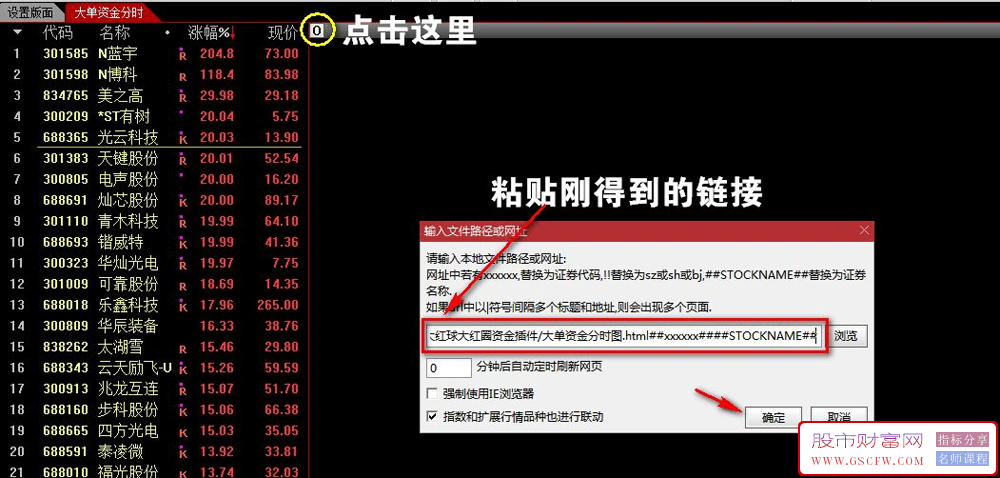Viewport: 1000px width, 478px height.
Task: Select stock 300913 兆龙互连
Action: pyautogui.click(x=154, y=389)
